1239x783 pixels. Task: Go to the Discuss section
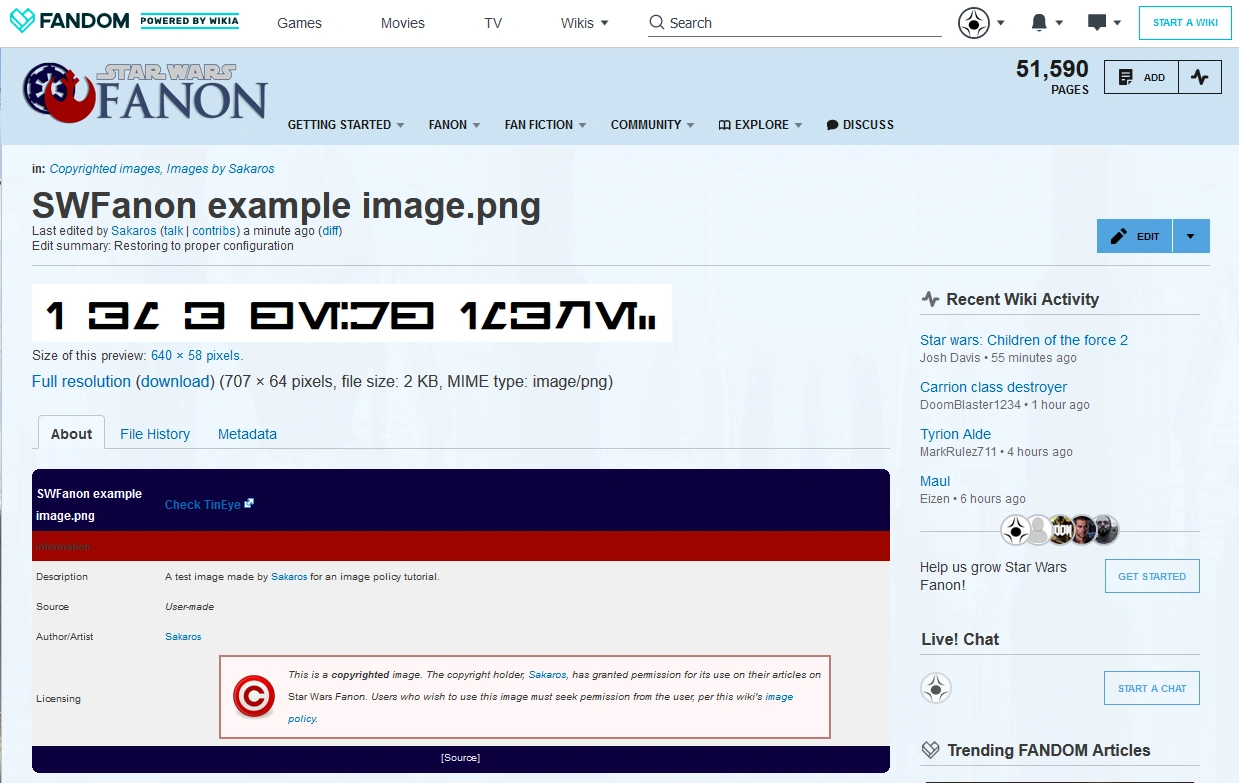click(x=860, y=125)
